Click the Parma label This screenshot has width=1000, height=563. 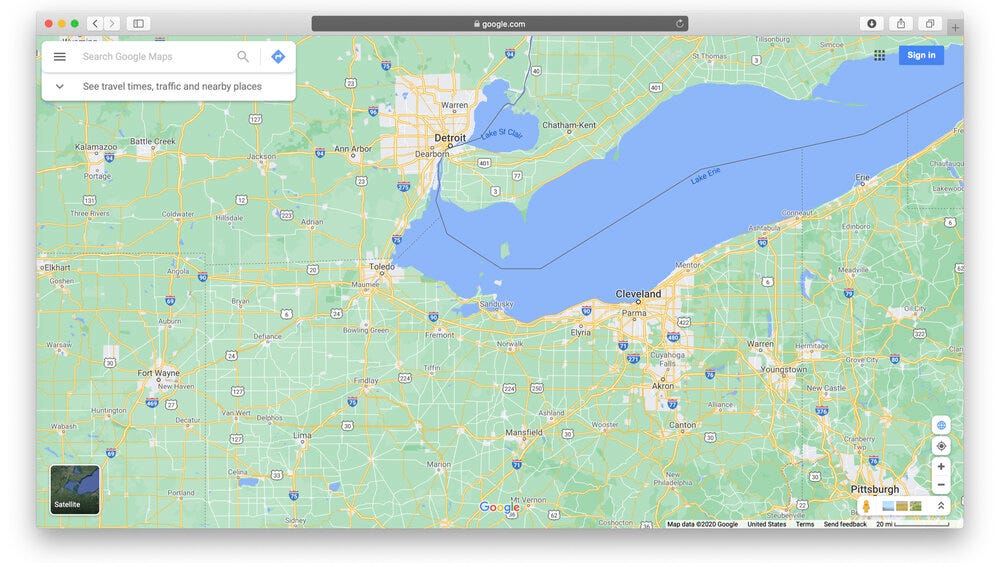pos(634,313)
